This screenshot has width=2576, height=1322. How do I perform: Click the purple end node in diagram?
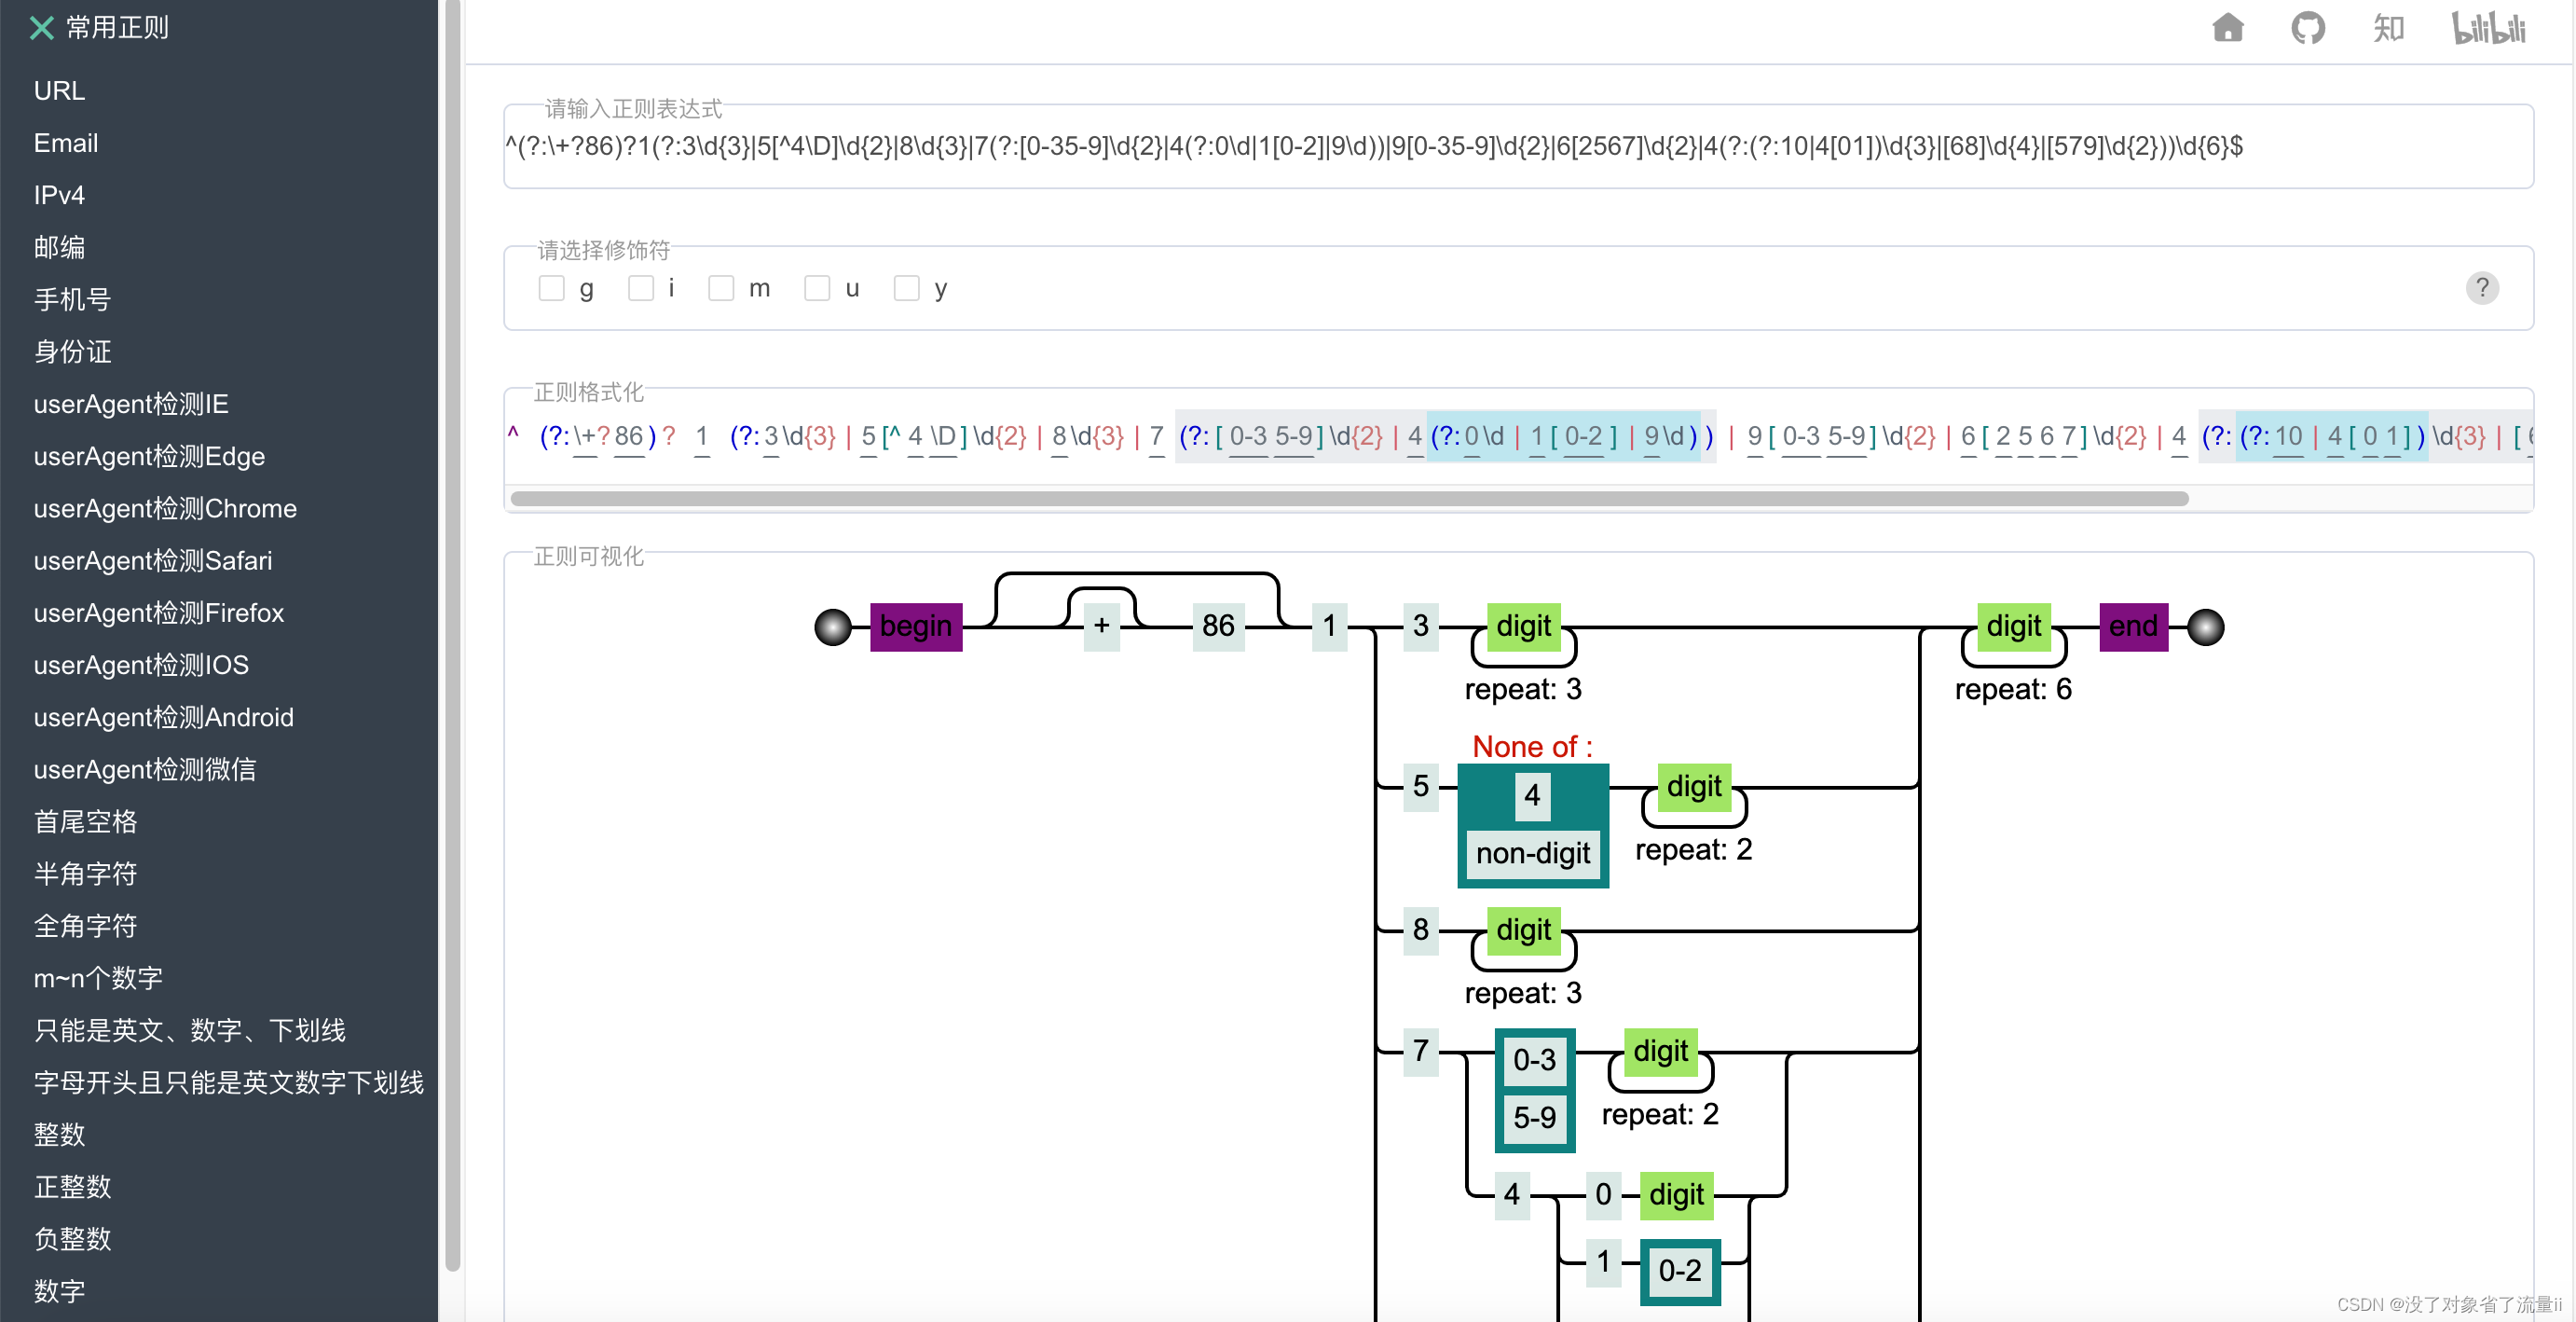[2132, 627]
